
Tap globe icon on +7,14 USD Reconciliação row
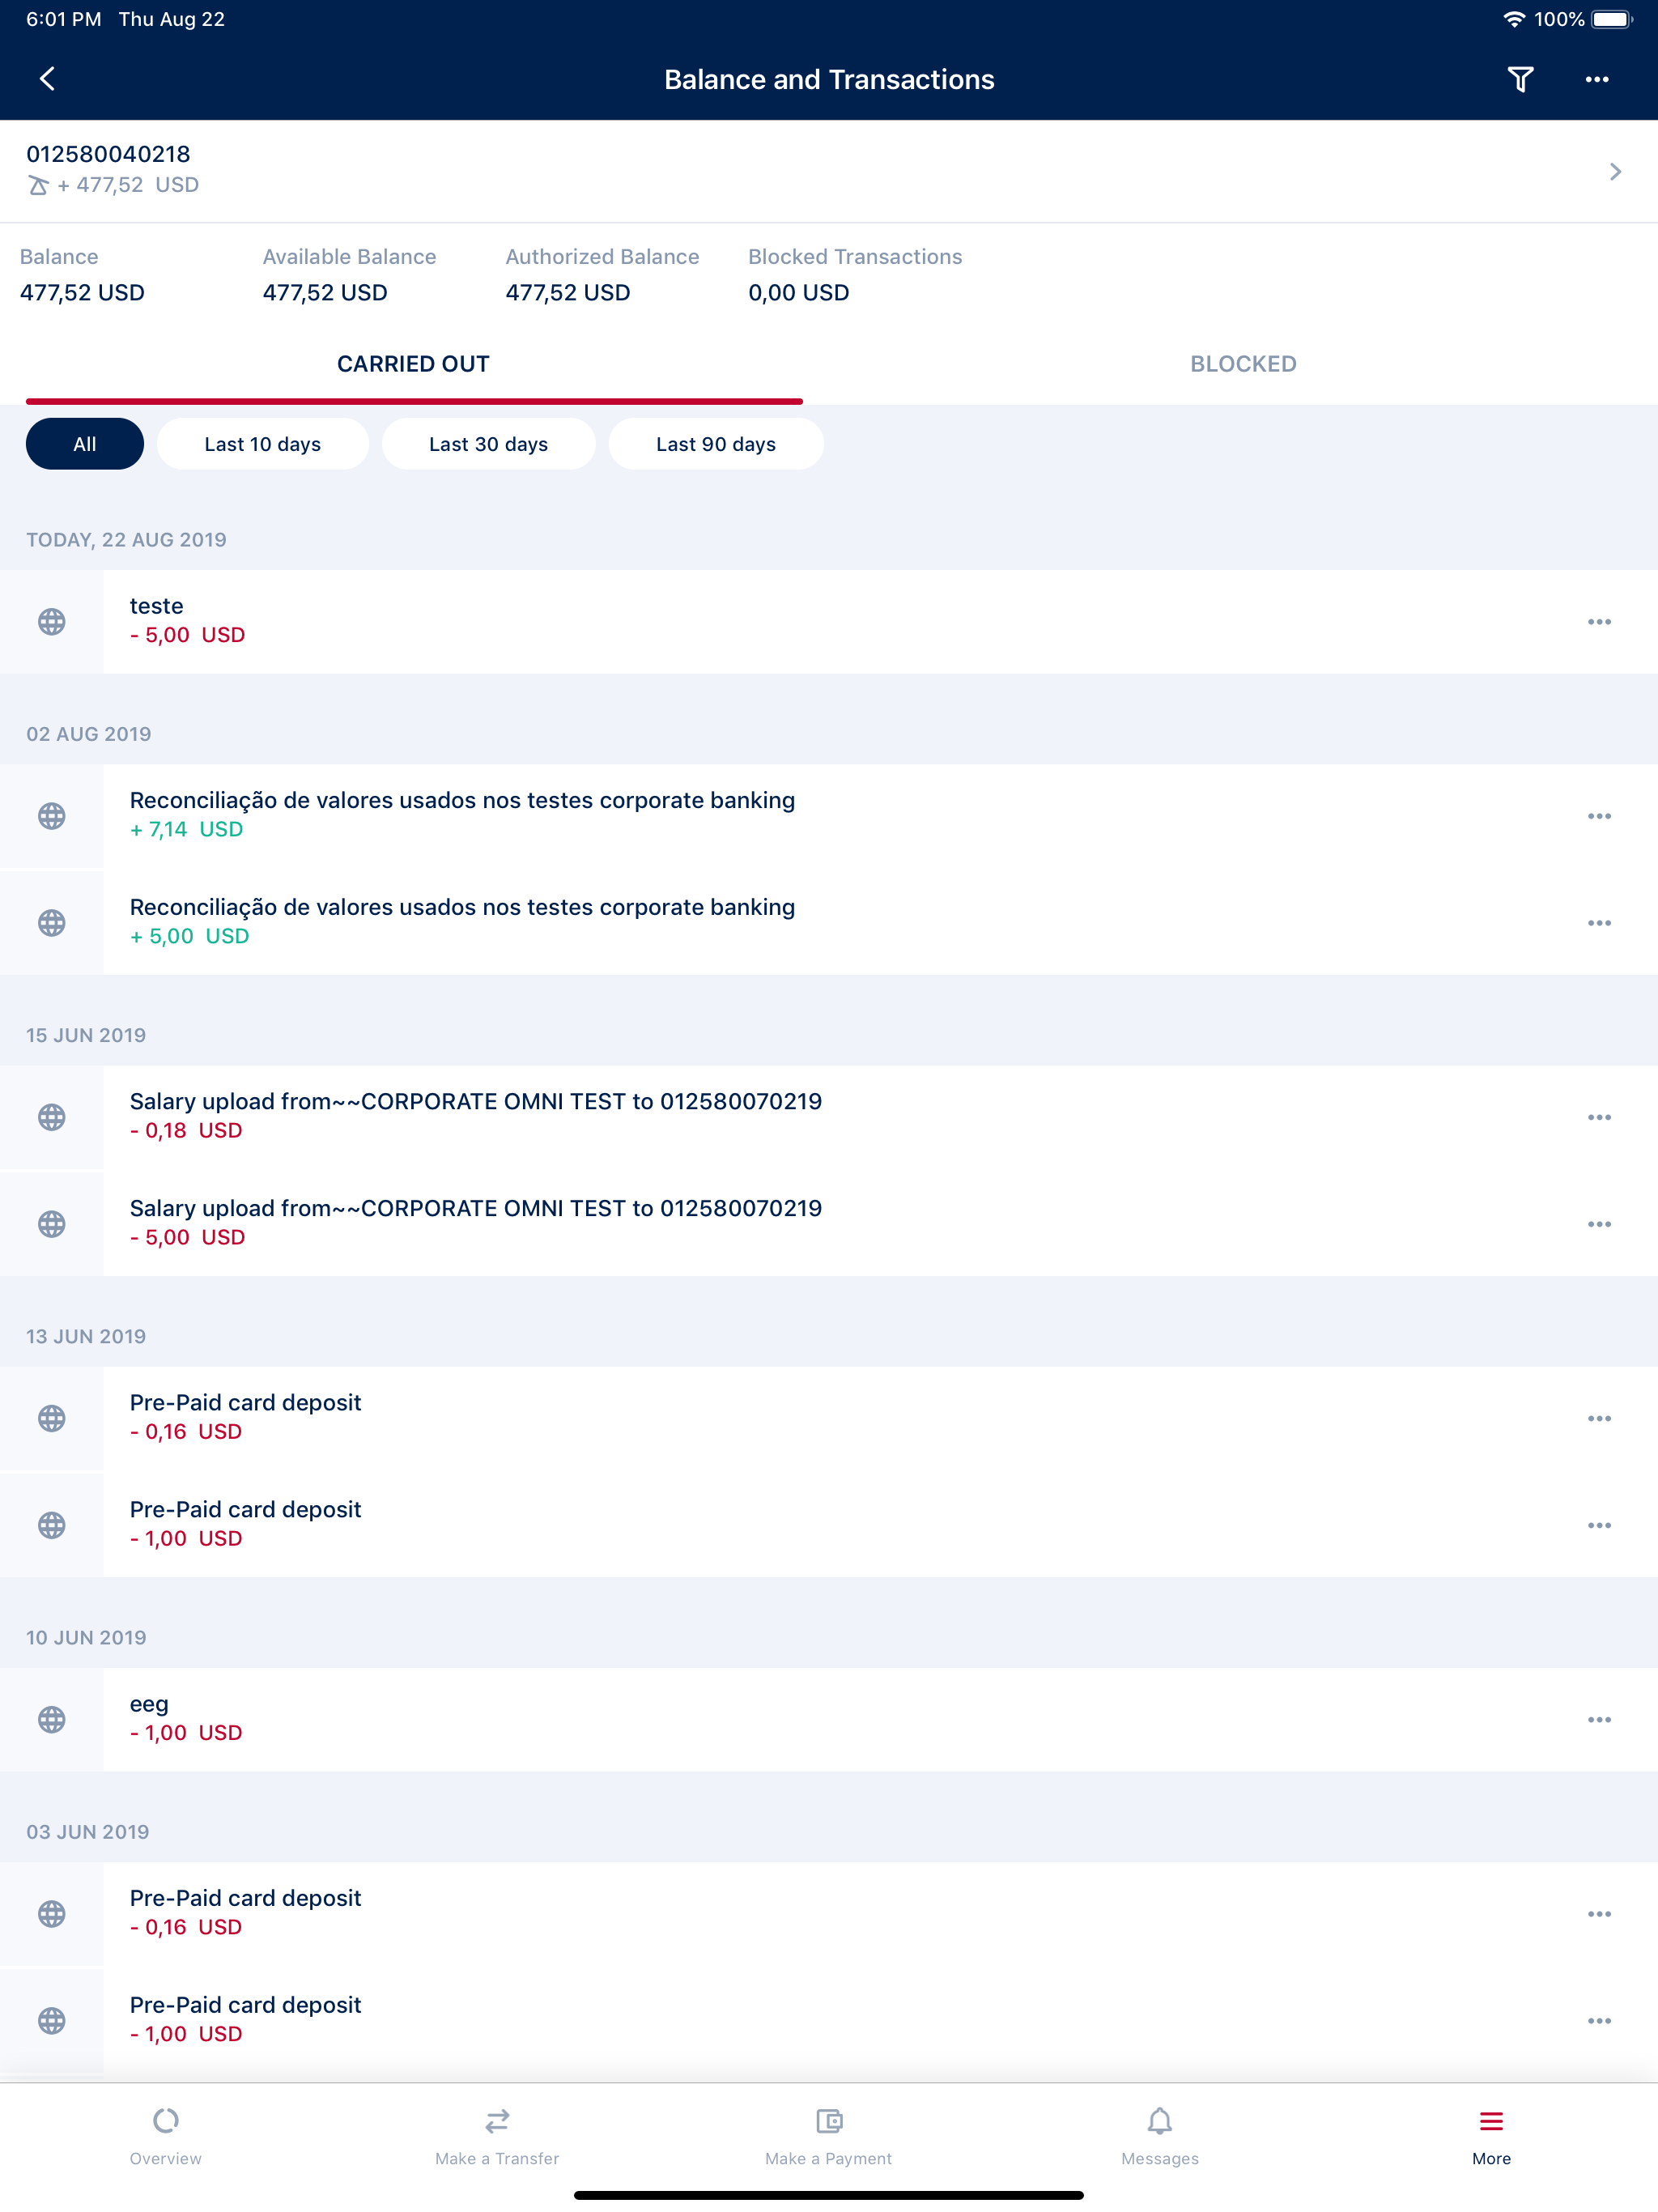coord(52,816)
